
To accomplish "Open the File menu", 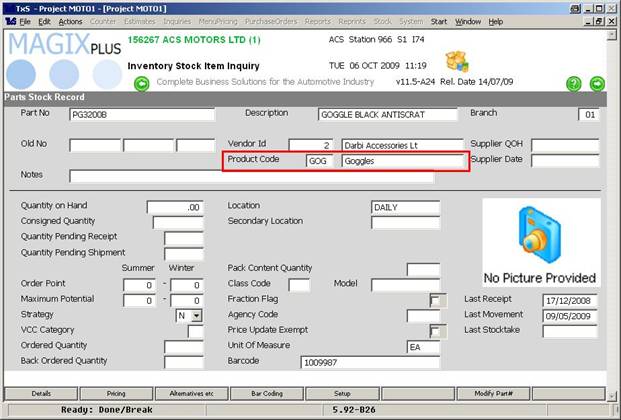I will click(x=25, y=22).
